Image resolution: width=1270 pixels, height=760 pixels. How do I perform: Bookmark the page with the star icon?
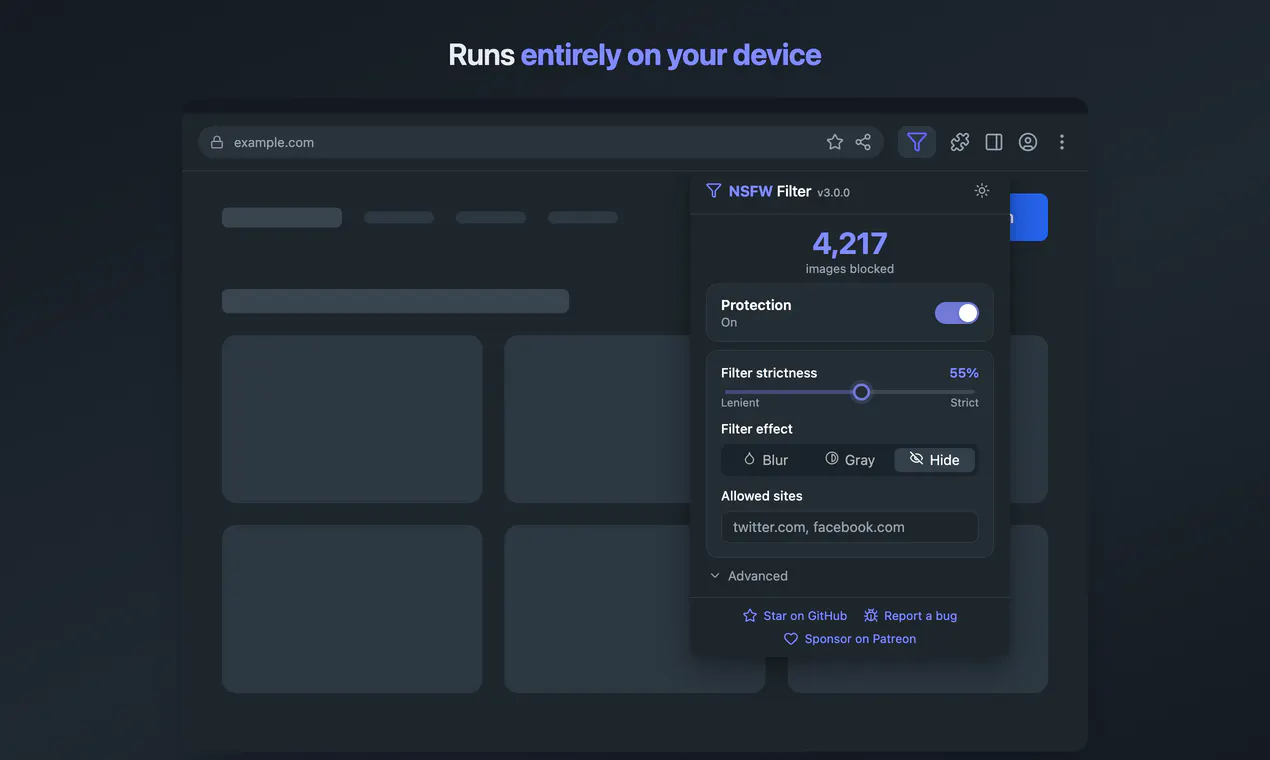tap(835, 142)
